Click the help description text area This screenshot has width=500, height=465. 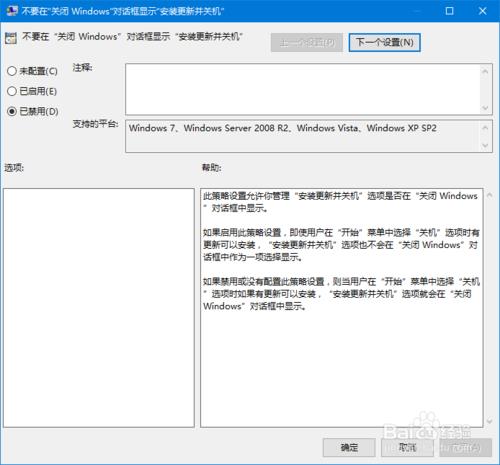tap(342, 308)
